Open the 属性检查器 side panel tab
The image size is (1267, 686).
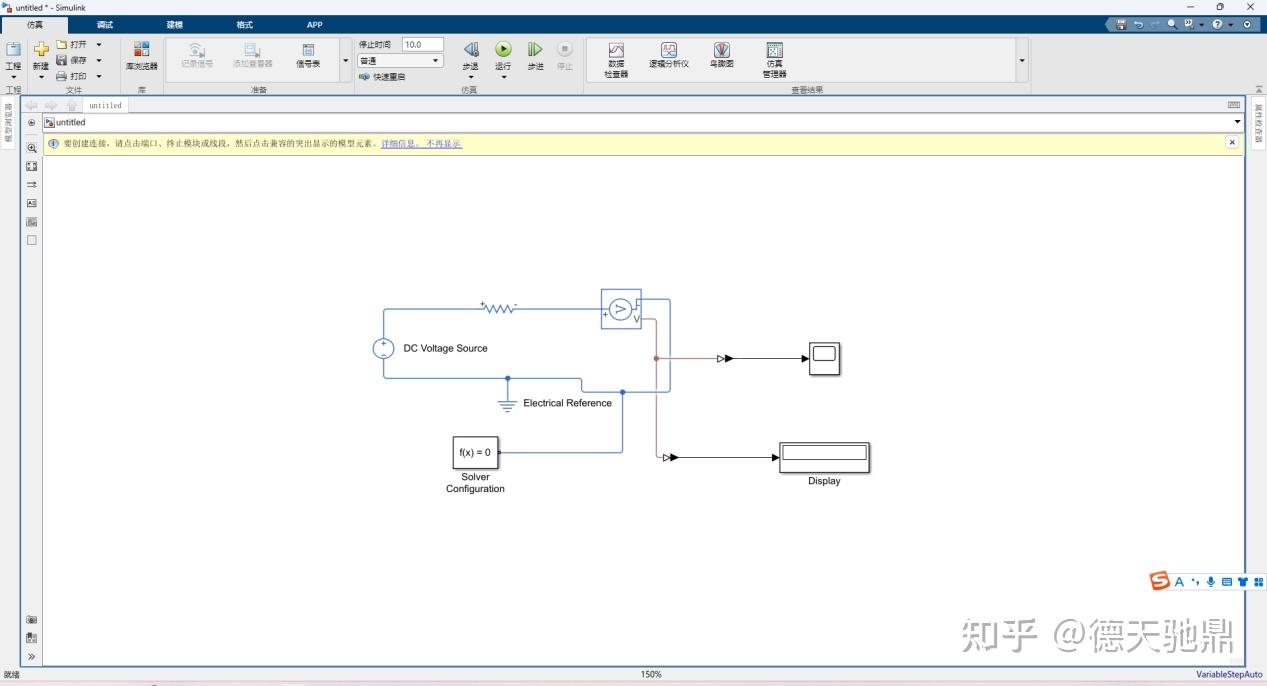(1259, 124)
